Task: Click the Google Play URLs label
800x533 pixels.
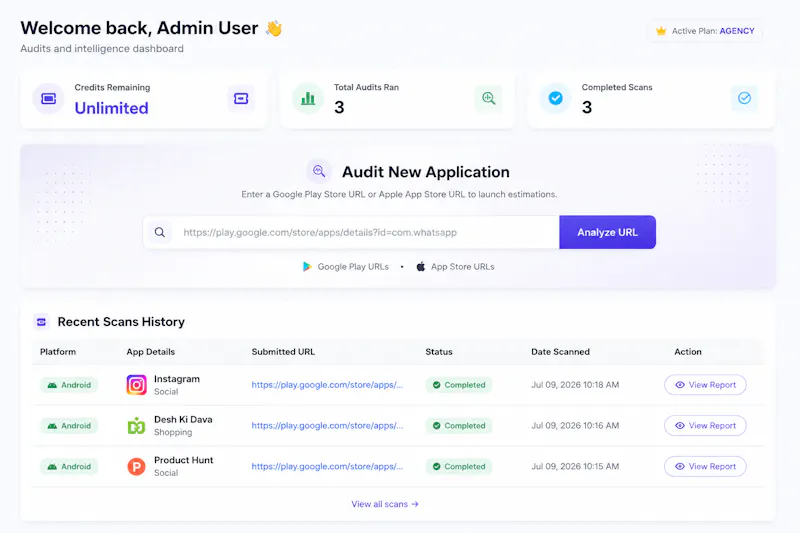Action: click(353, 267)
